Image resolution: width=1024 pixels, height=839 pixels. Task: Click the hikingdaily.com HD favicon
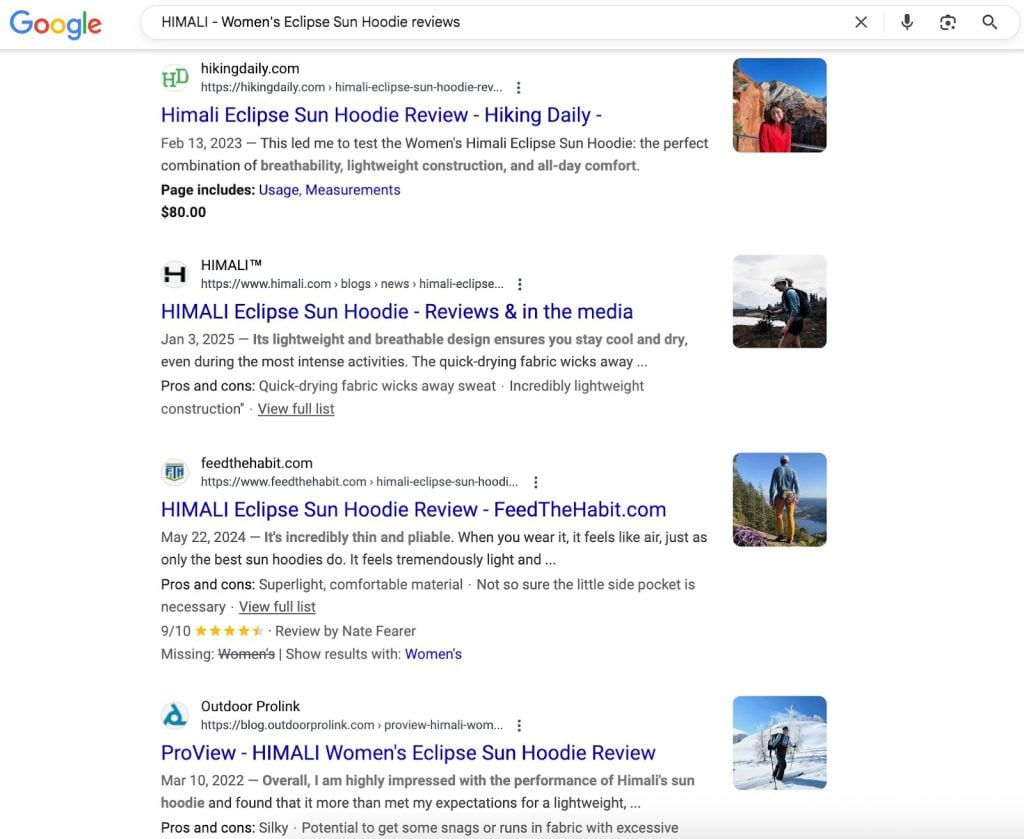175,78
